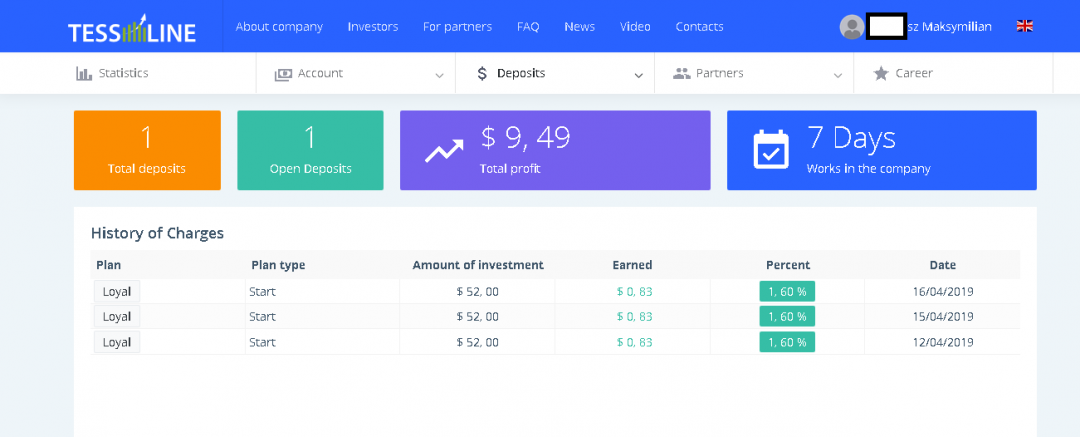The image size is (1080, 437).
Task: Open the About company menu
Action: [279, 27]
